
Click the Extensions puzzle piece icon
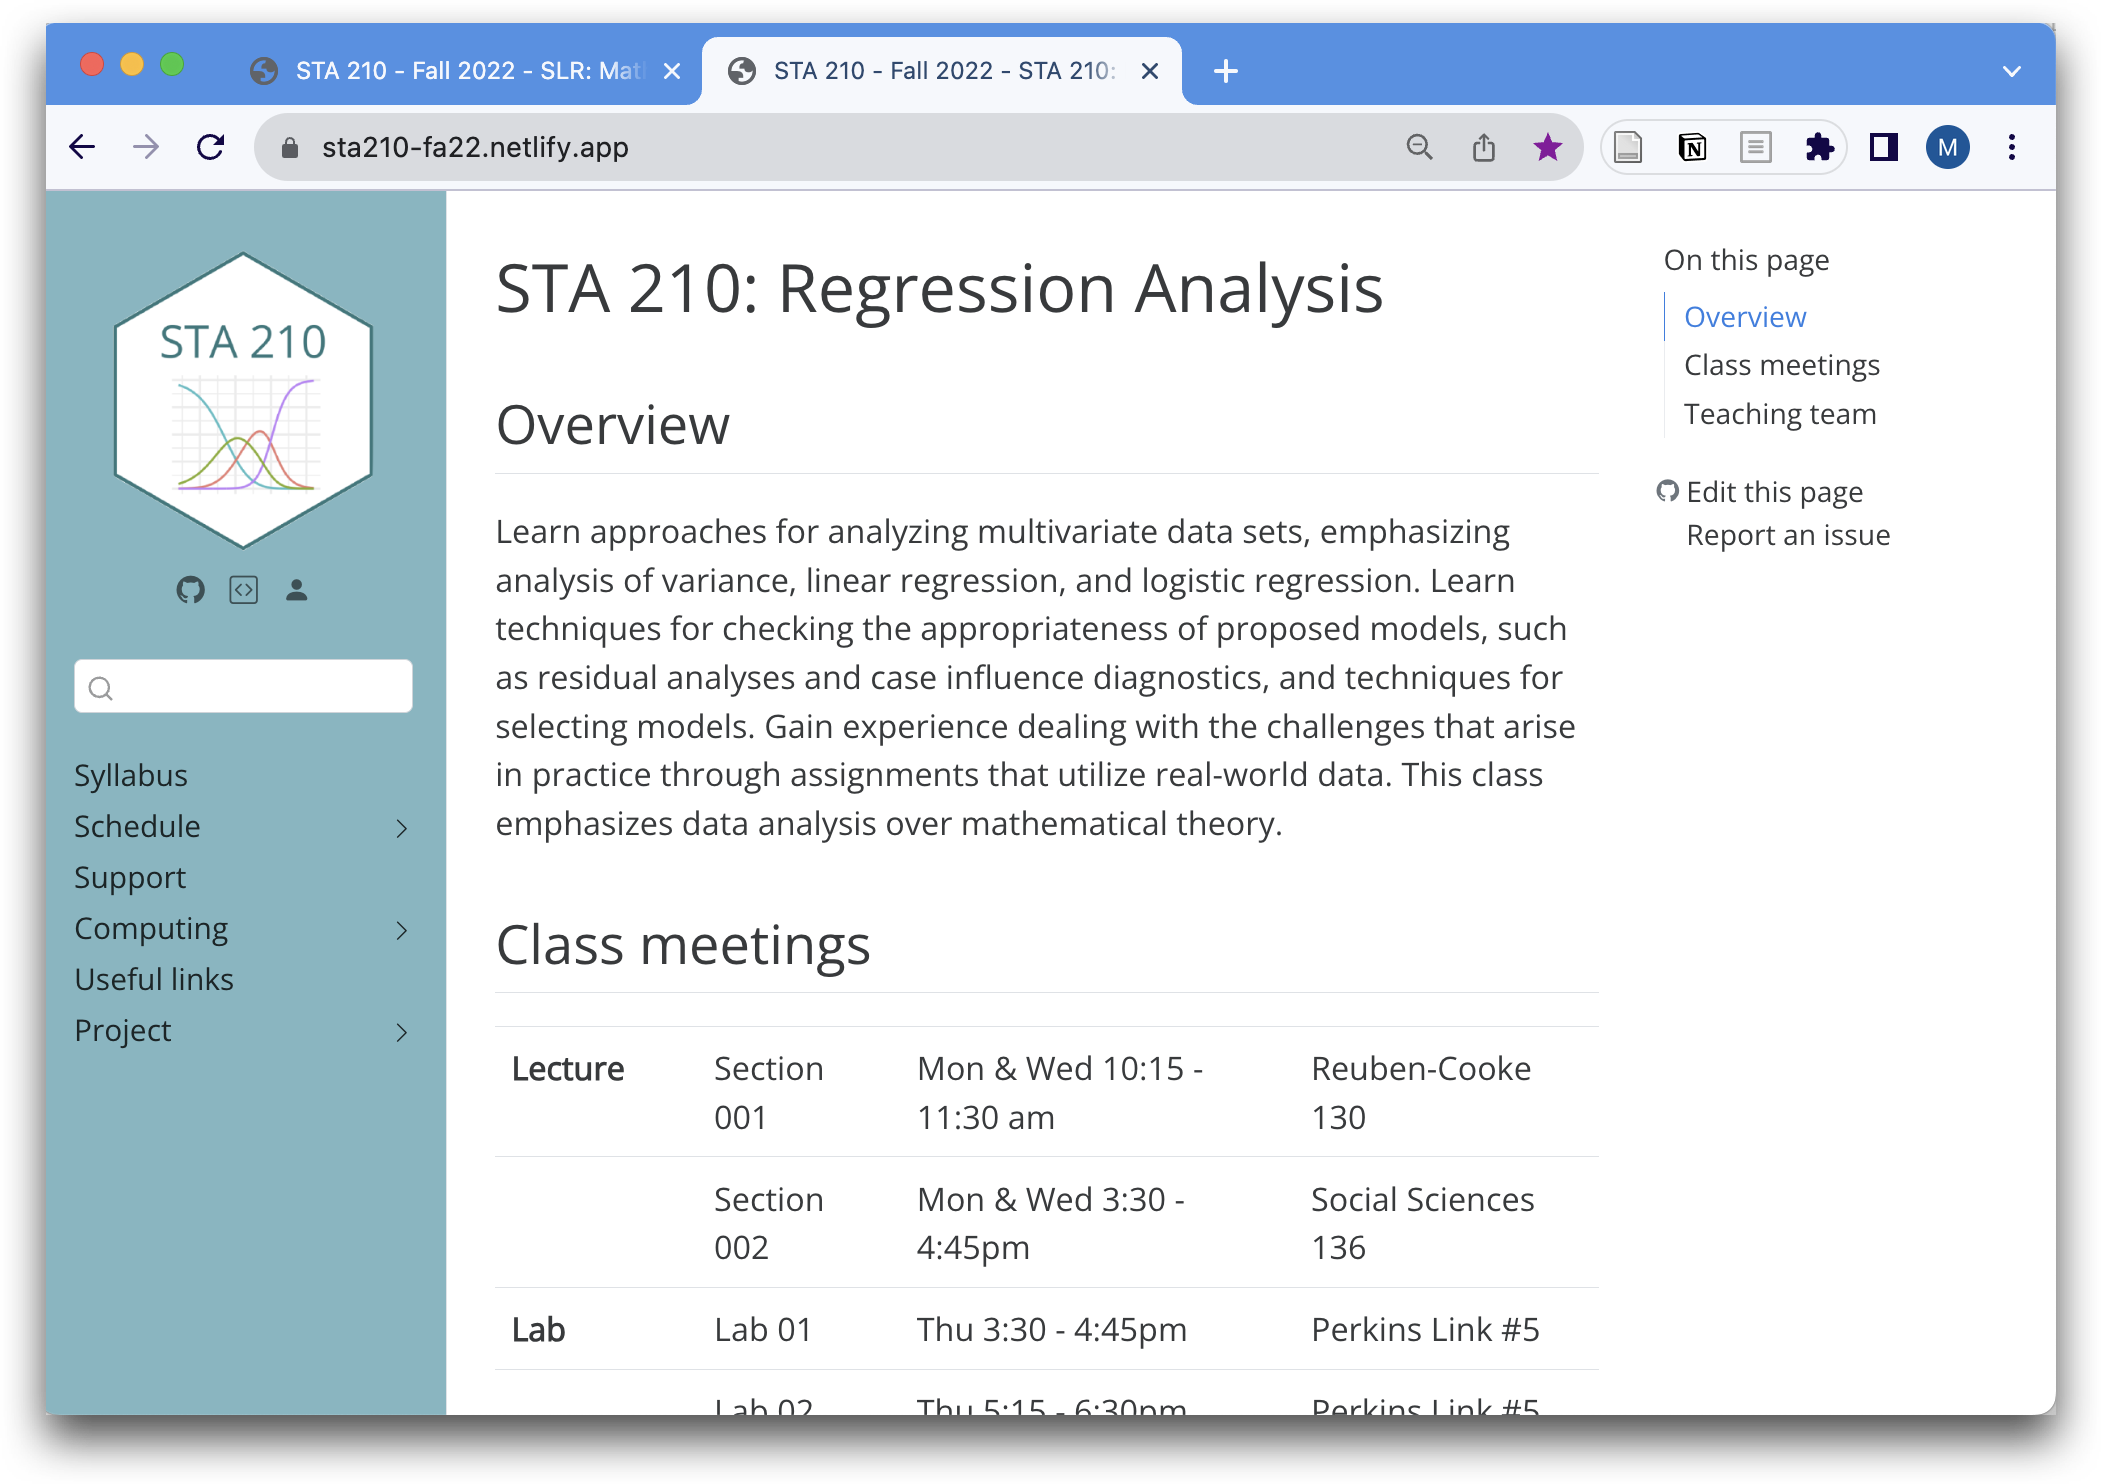coord(1819,148)
